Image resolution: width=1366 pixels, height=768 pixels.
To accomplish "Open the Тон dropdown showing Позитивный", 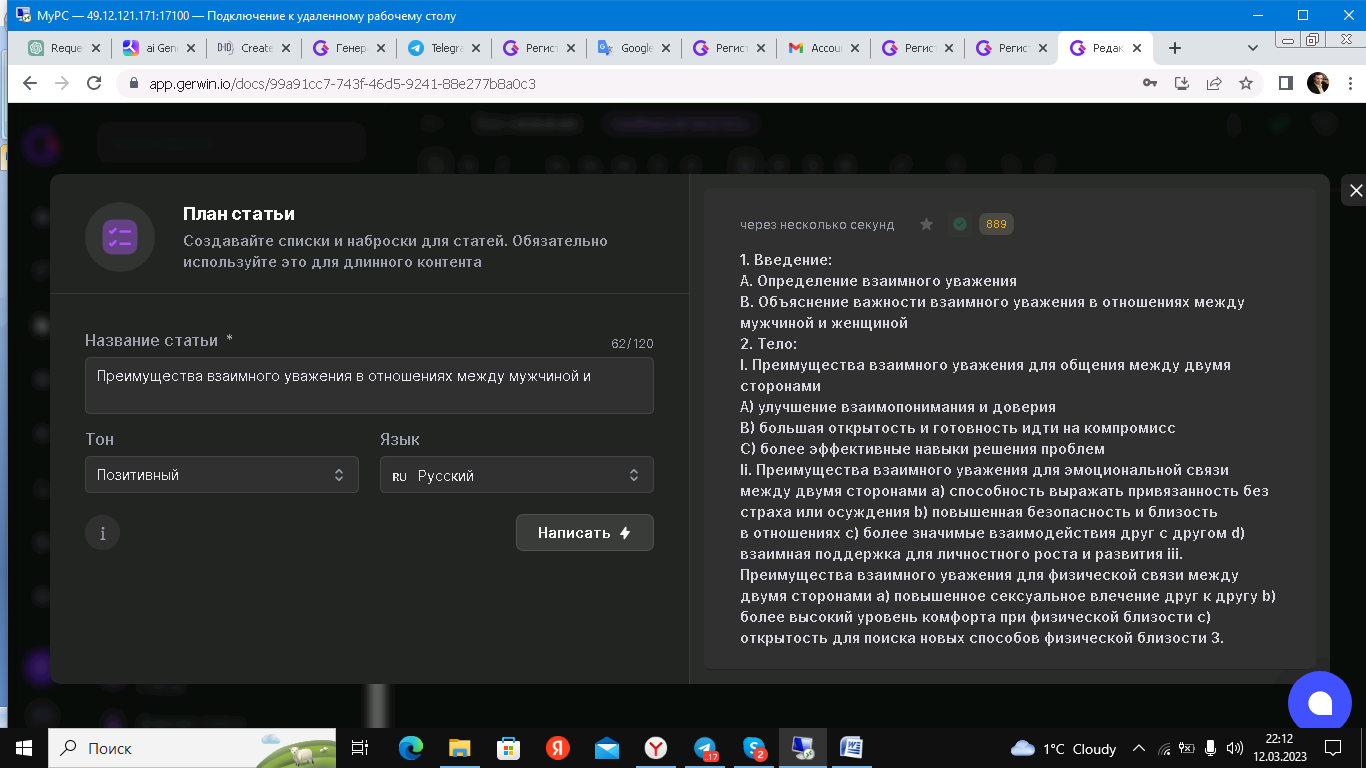I will (221, 474).
